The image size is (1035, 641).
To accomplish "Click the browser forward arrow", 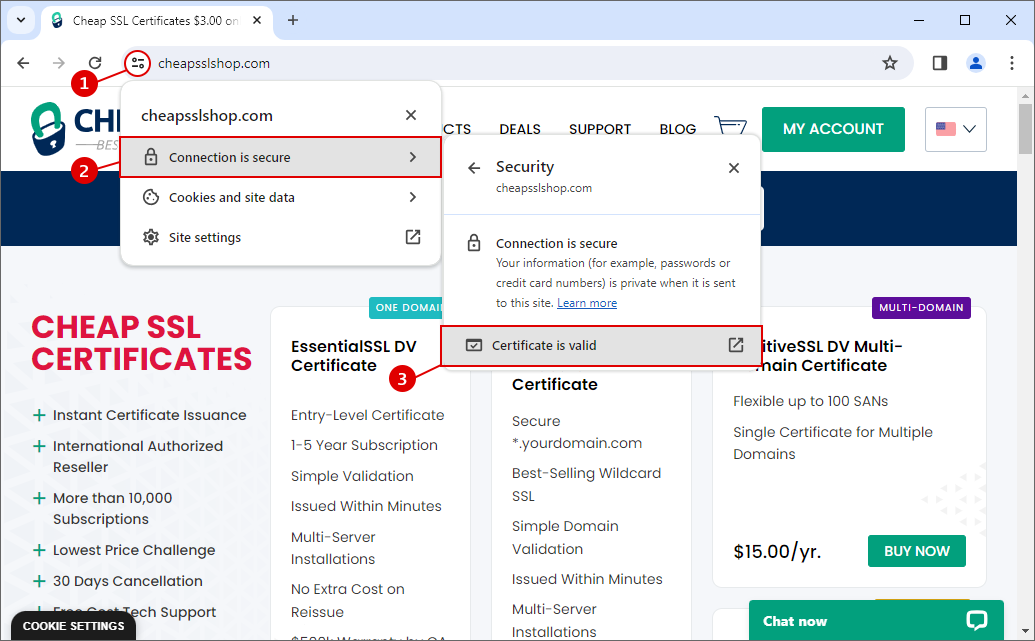I will [59, 63].
